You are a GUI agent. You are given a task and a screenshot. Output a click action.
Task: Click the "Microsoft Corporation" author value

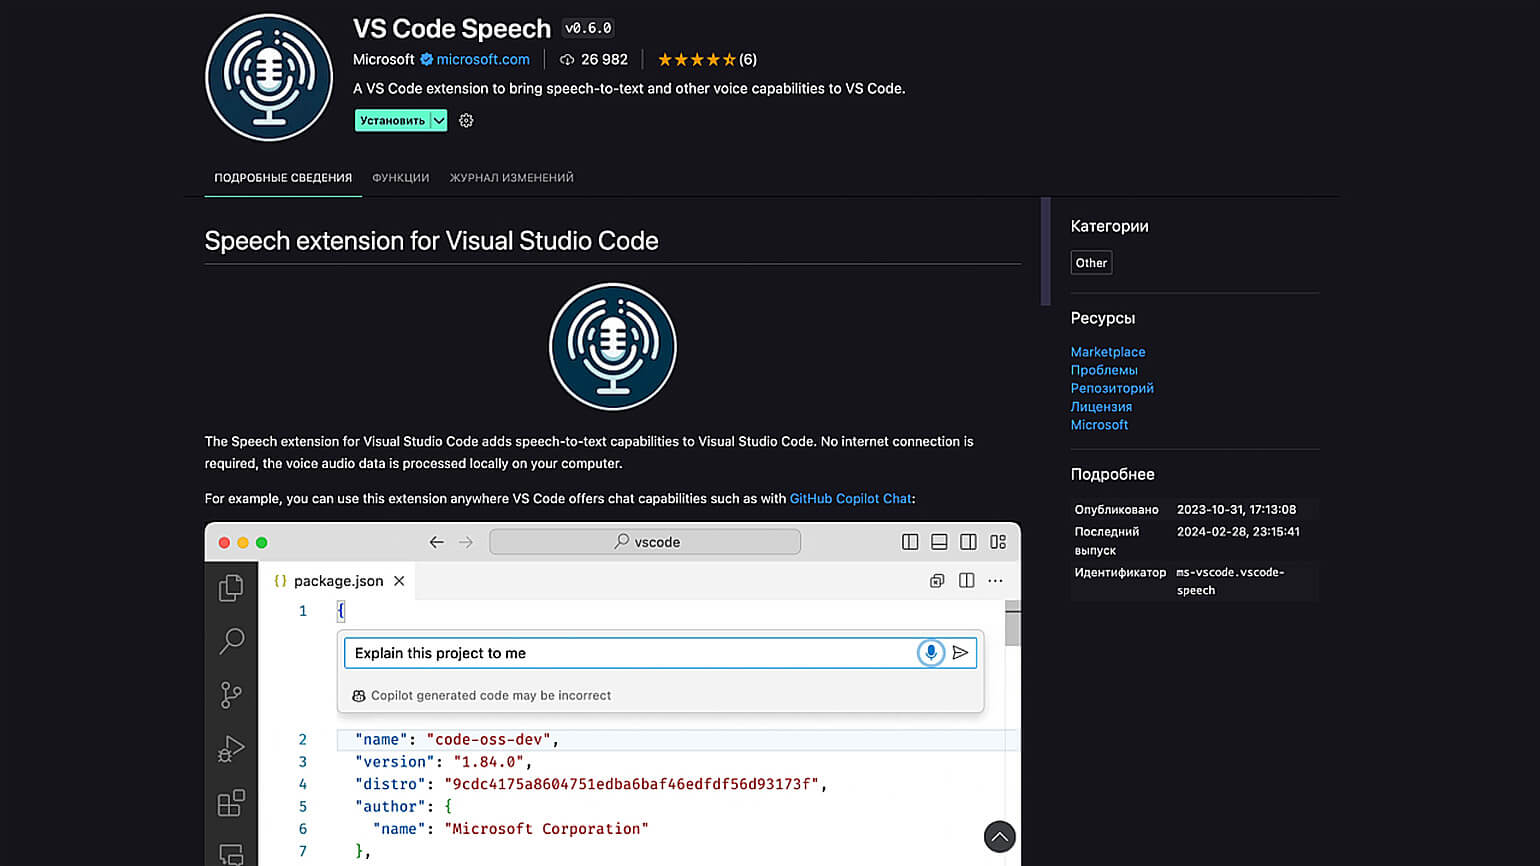tap(546, 829)
